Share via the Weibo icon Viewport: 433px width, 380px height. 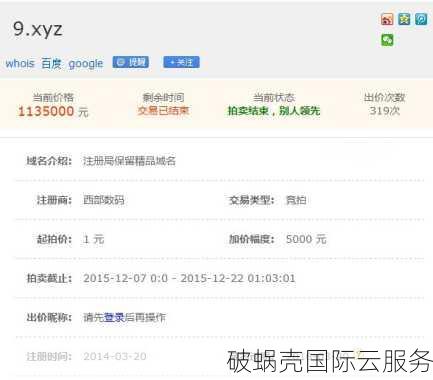(x=387, y=19)
